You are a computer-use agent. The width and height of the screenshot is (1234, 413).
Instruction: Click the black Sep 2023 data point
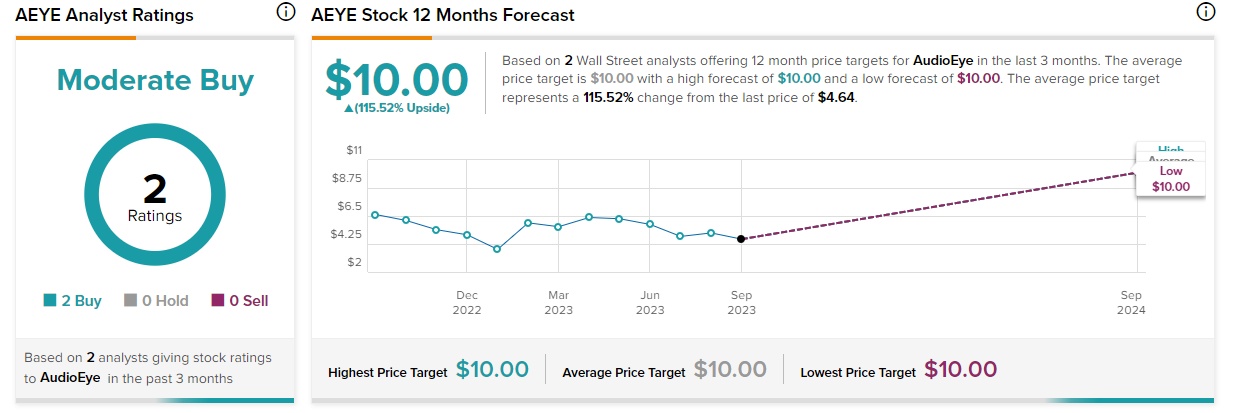click(741, 239)
